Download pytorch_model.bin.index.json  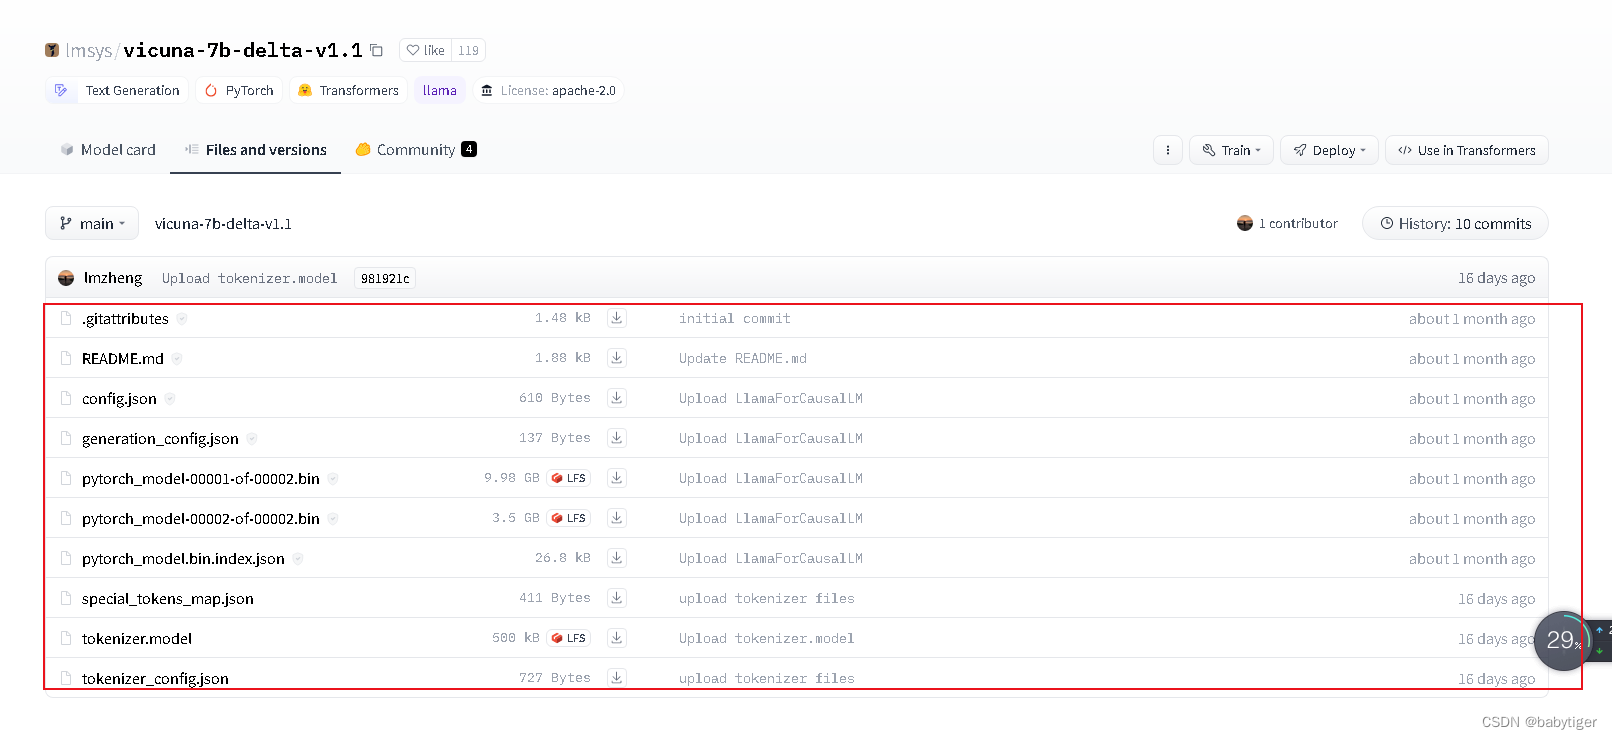pyautogui.click(x=617, y=558)
